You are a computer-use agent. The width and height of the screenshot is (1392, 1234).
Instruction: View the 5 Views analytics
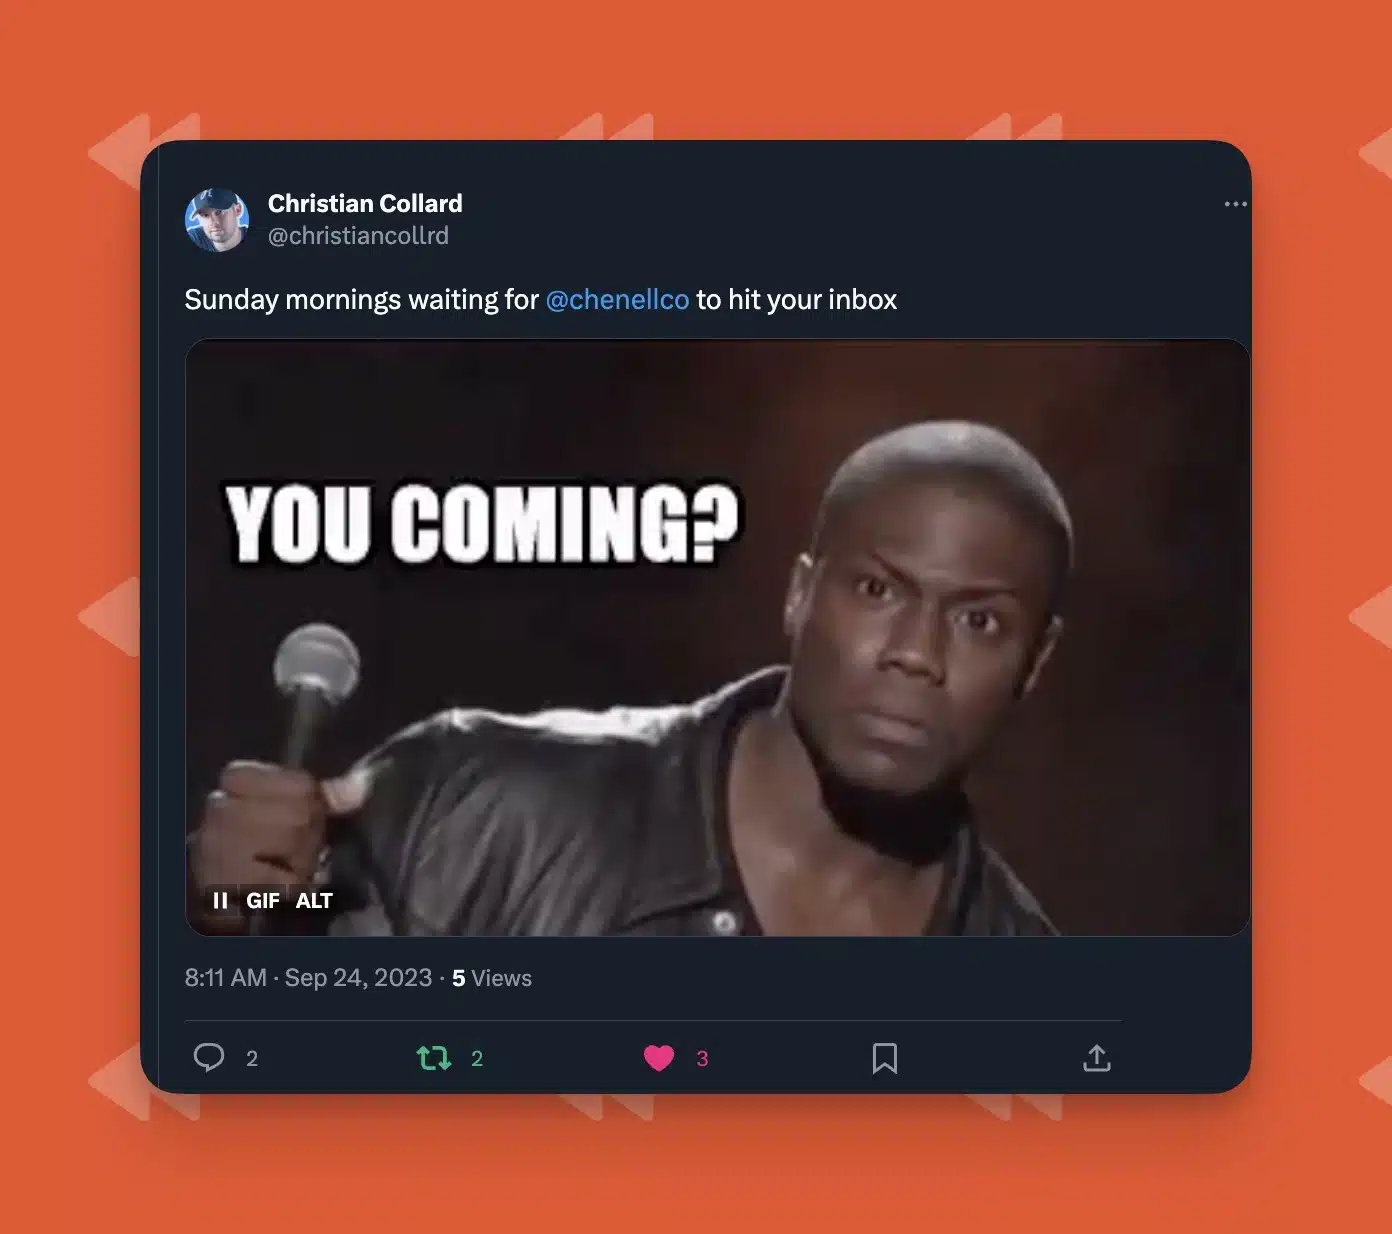492,978
